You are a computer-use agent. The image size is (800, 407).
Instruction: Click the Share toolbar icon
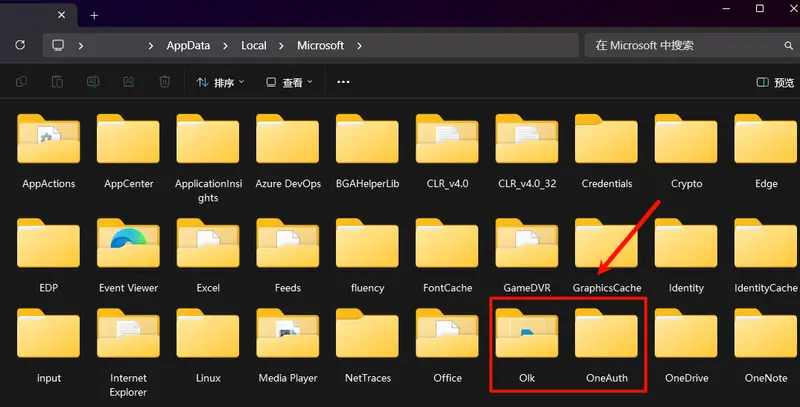pos(129,82)
